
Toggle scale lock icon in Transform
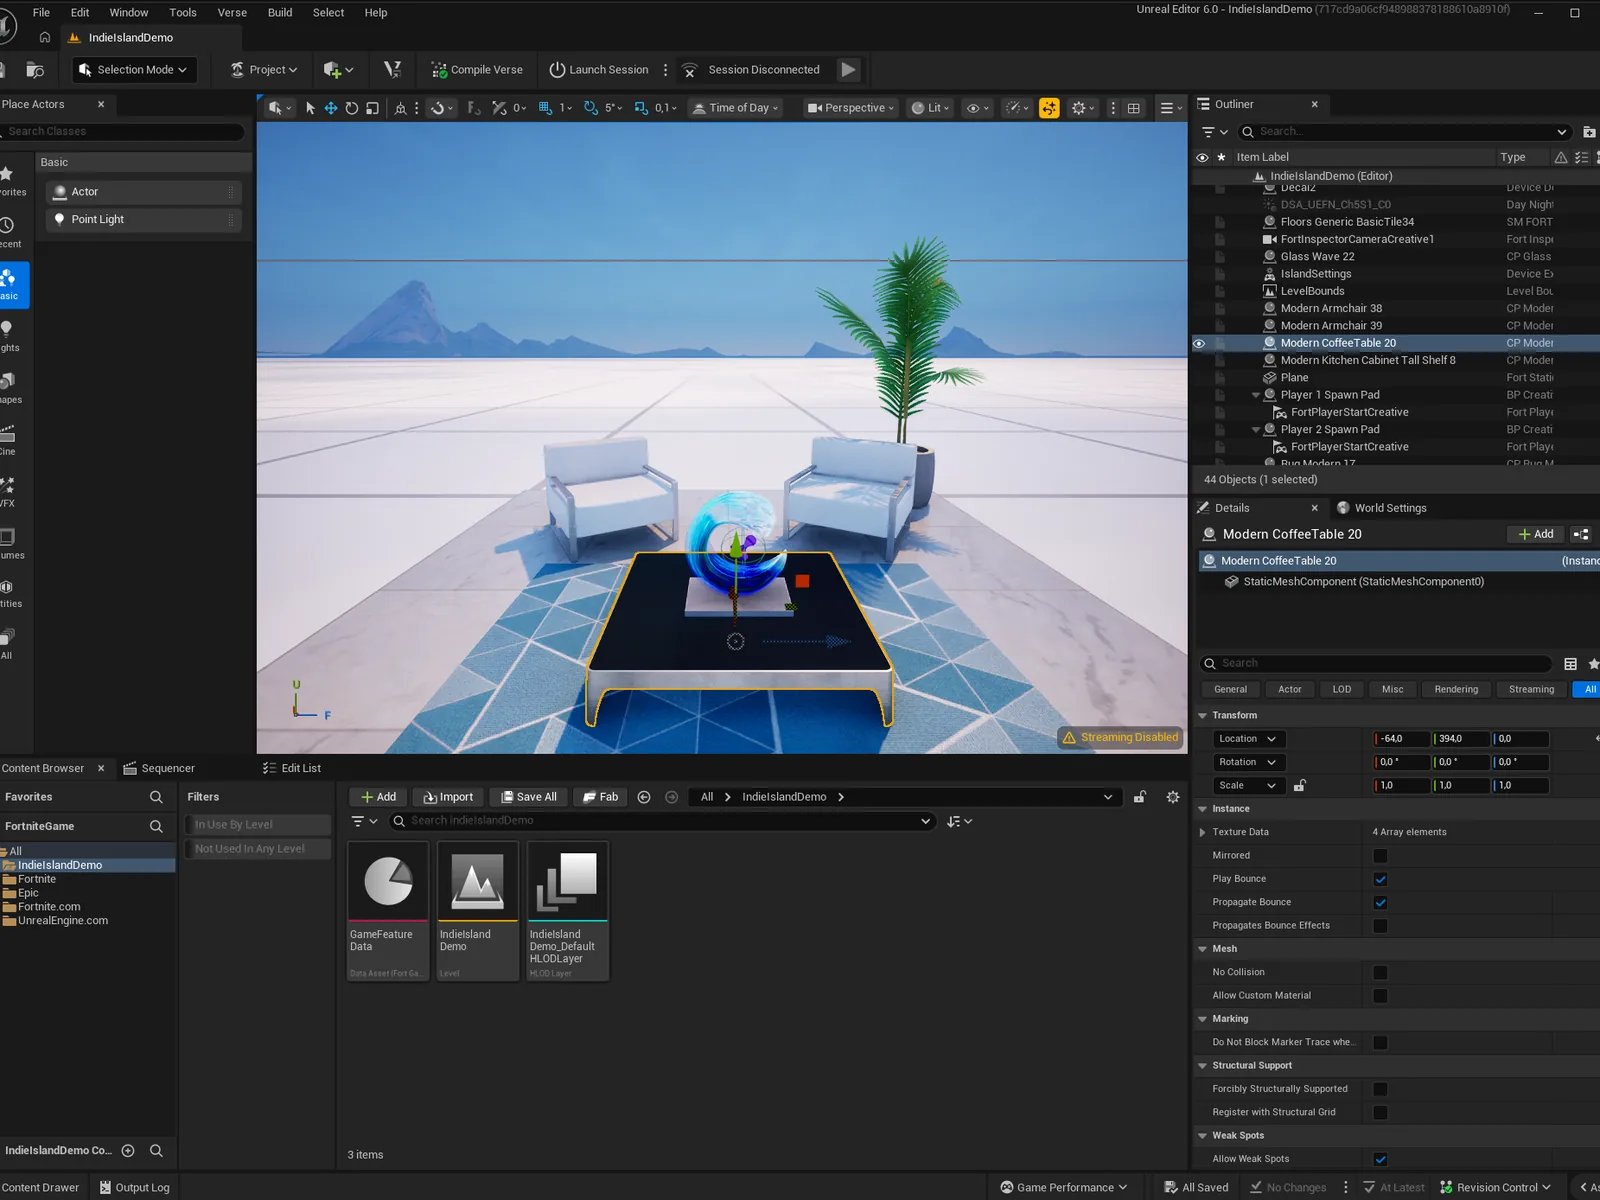click(x=1299, y=786)
